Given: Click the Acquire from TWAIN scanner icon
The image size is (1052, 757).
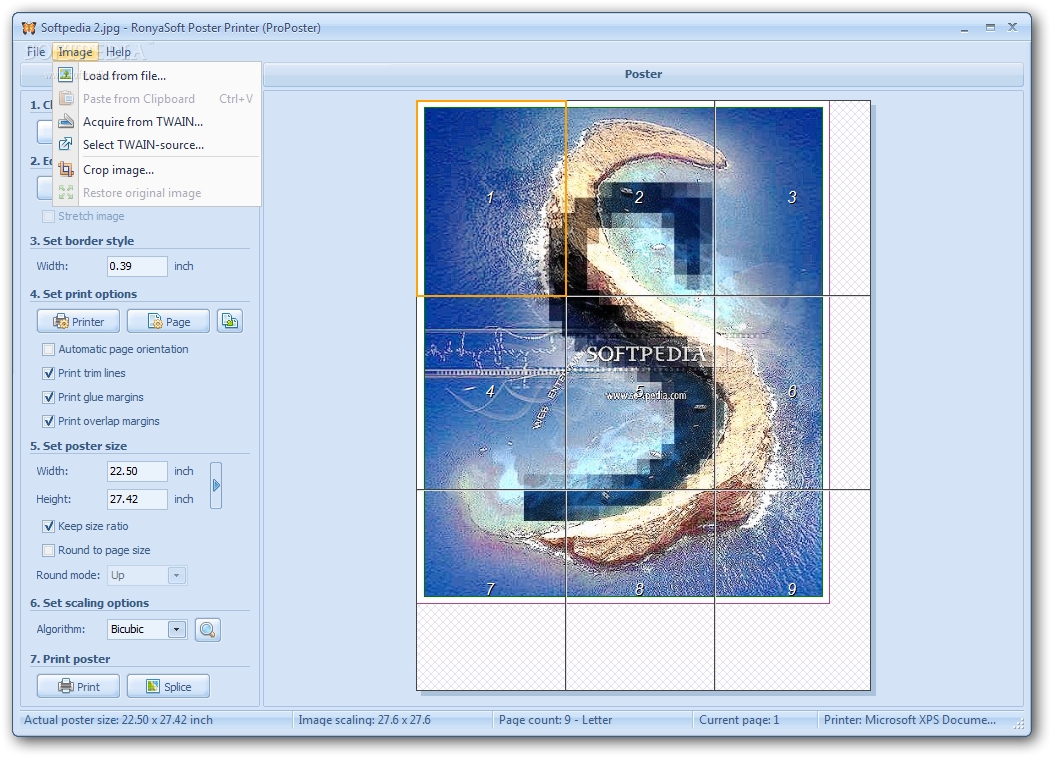Looking at the screenshot, I should [66, 121].
